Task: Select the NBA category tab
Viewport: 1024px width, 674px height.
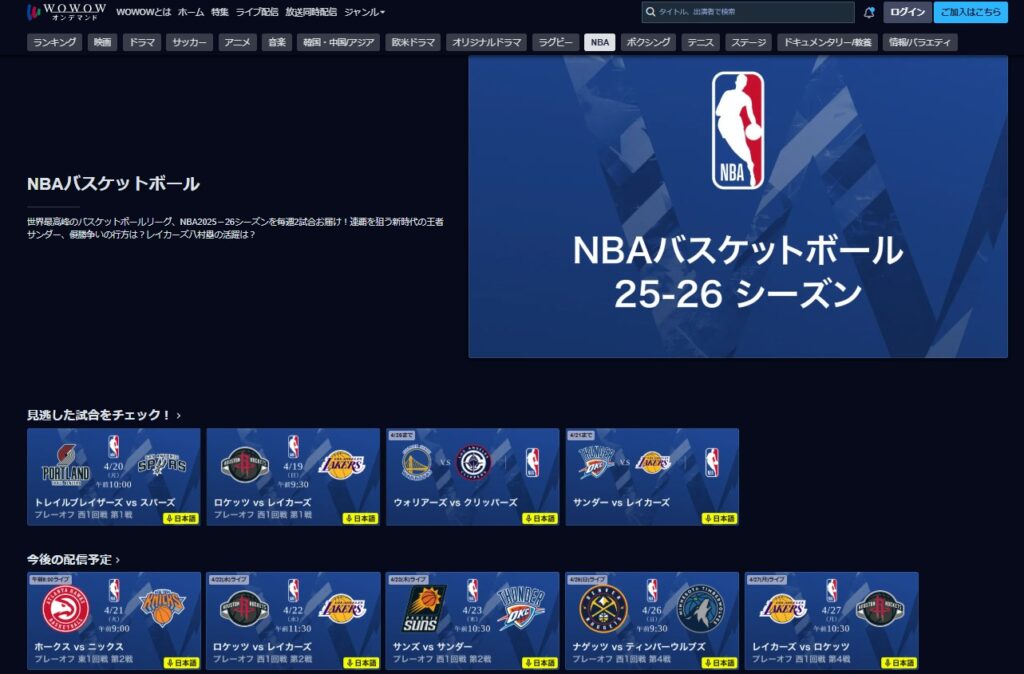Action: click(597, 42)
